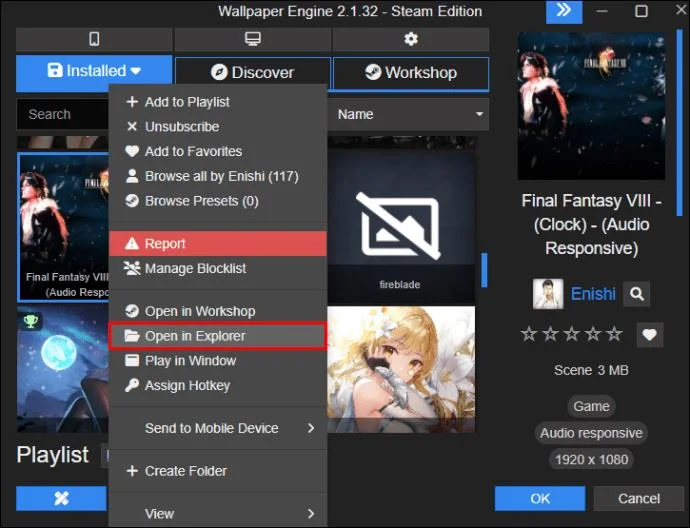The width and height of the screenshot is (690, 528).
Task: Select Browse all by Enishi (117)
Action: coord(218,176)
